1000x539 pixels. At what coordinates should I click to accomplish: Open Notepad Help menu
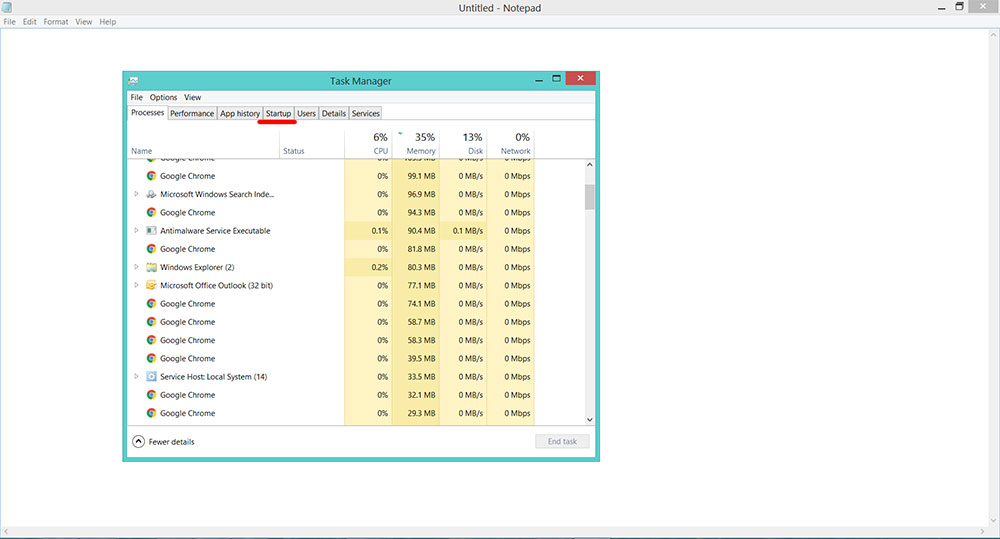[x=108, y=22]
